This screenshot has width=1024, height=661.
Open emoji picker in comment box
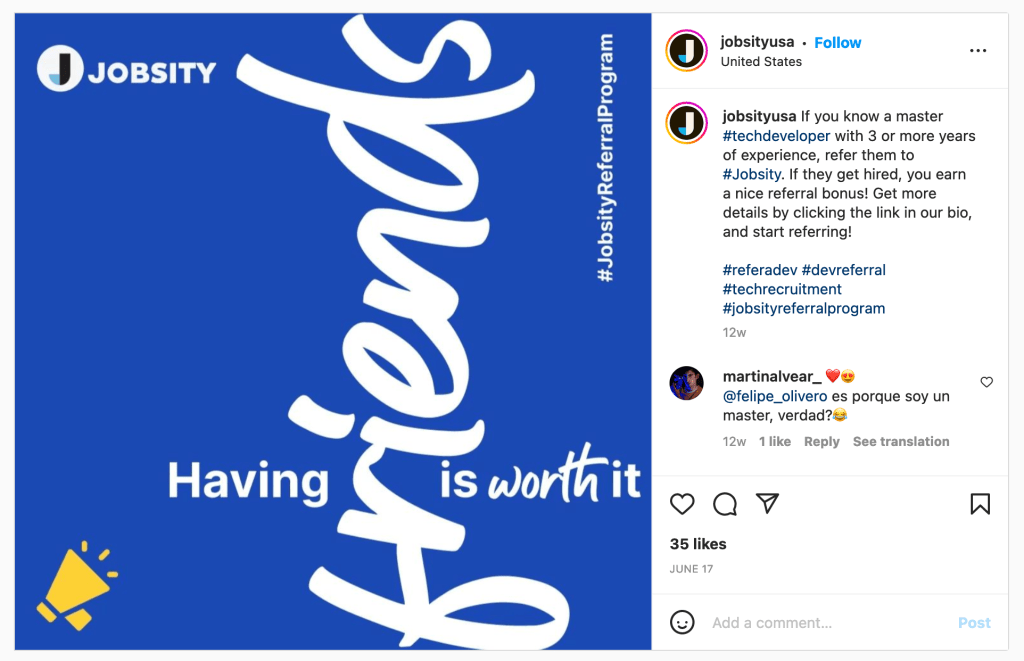click(x=682, y=622)
